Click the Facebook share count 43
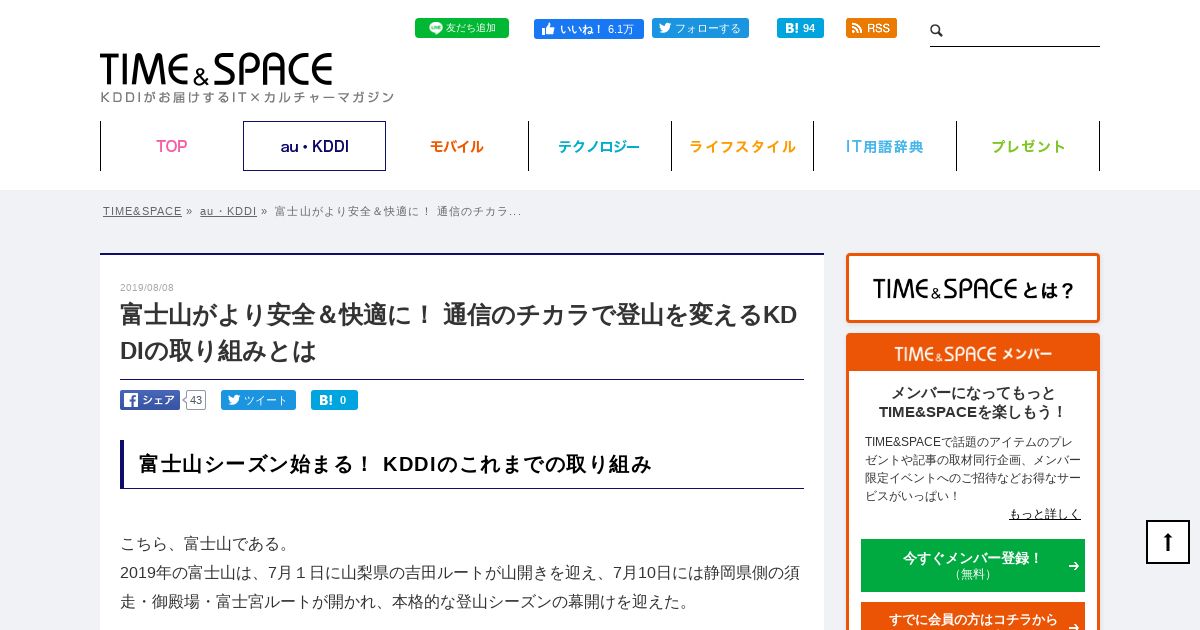 (x=196, y=400)
